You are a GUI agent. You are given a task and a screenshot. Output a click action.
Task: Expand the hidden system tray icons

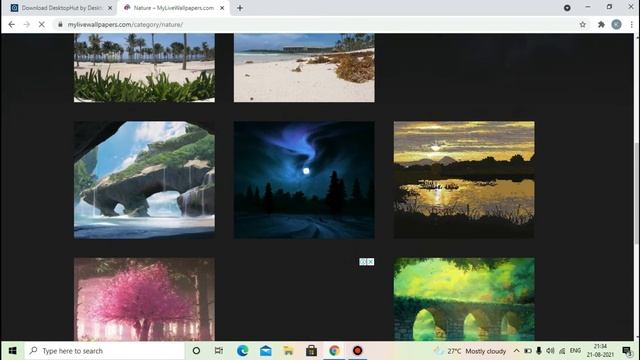pyautogui.click(x=516, y=351)
